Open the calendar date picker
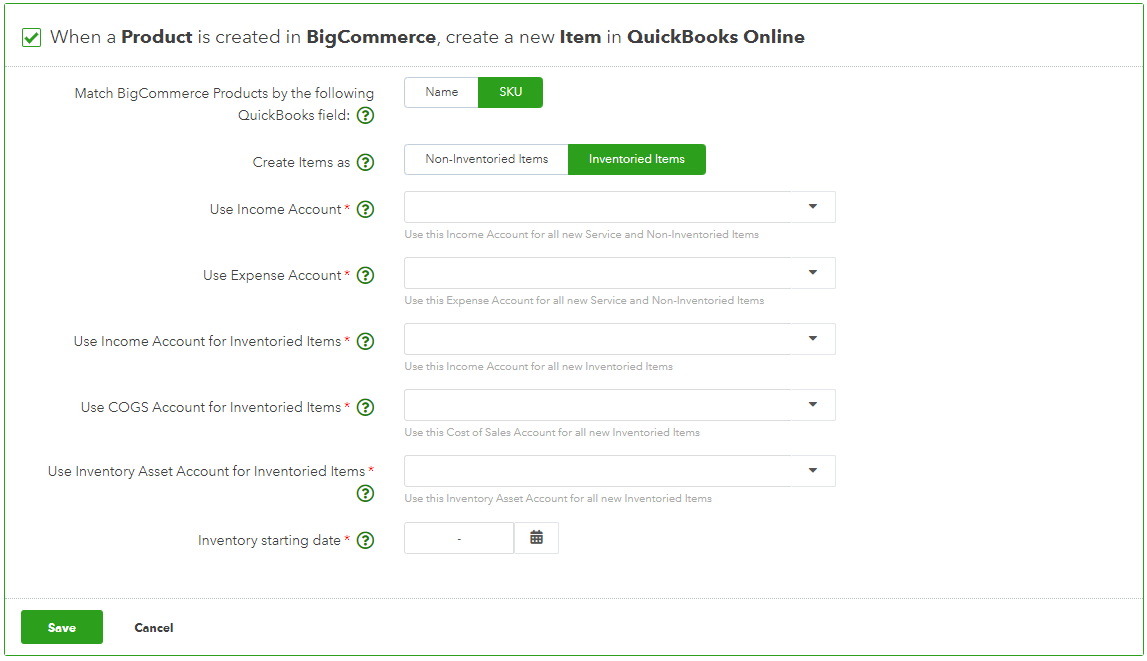The width and height of the screenshot is (1147, 661). (536, 538)
